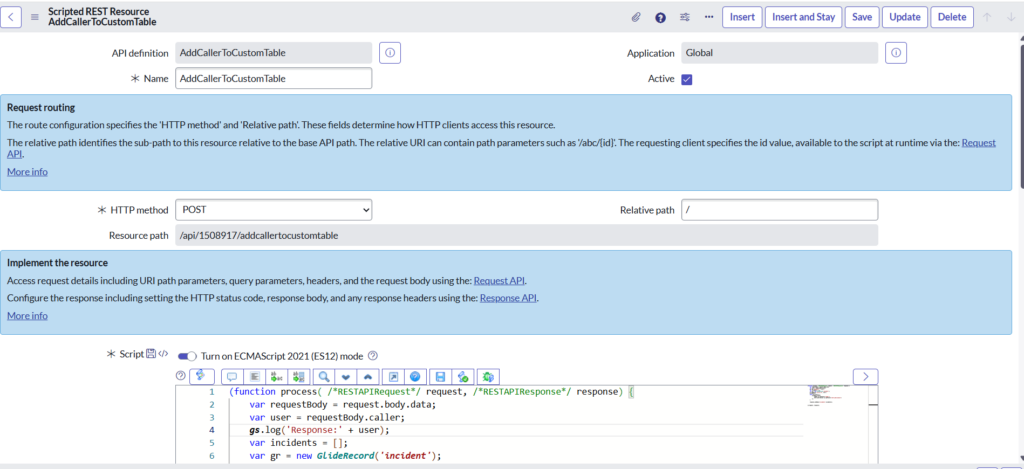Click the Relative path input field
This screenshot has width=1024, height=469.
click(x=779, y=210)
